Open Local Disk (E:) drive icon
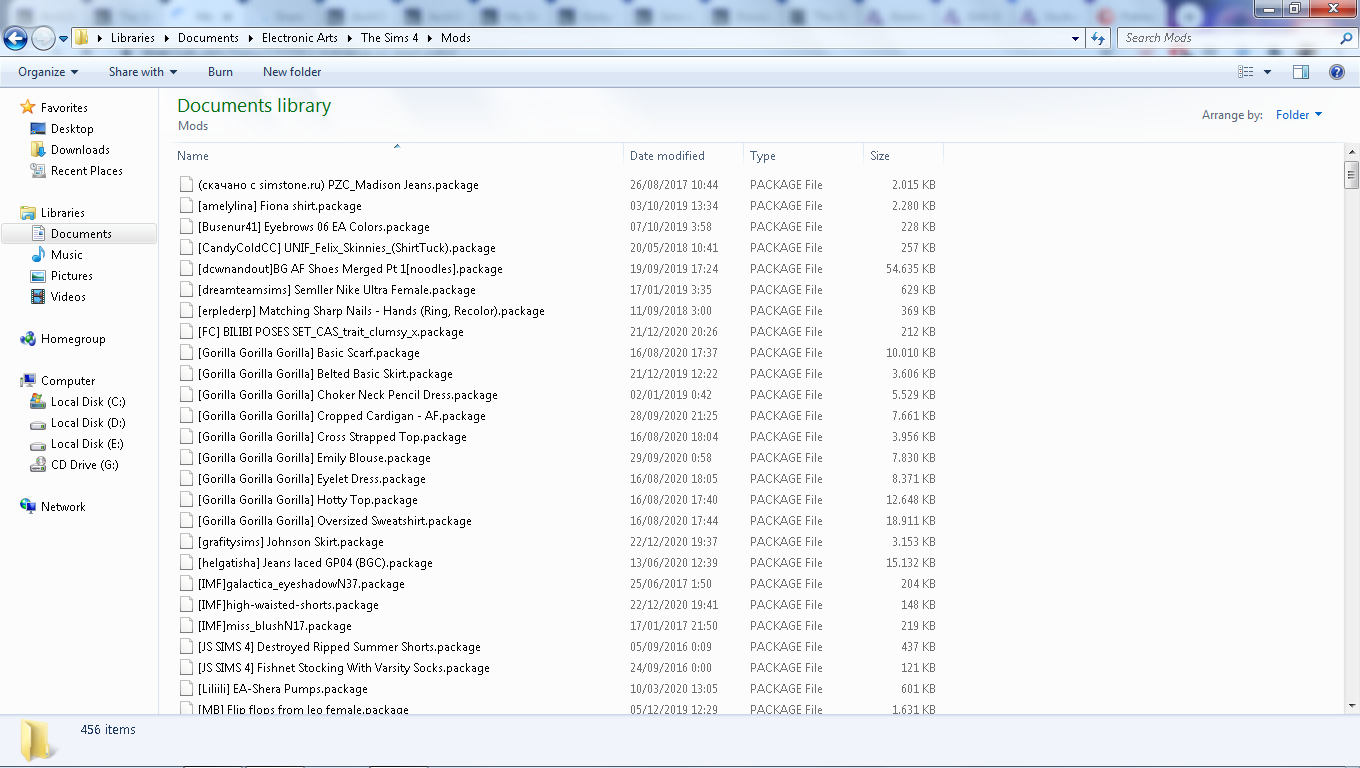This screenshot has width=1360, height=768. (x=38, y=444)
